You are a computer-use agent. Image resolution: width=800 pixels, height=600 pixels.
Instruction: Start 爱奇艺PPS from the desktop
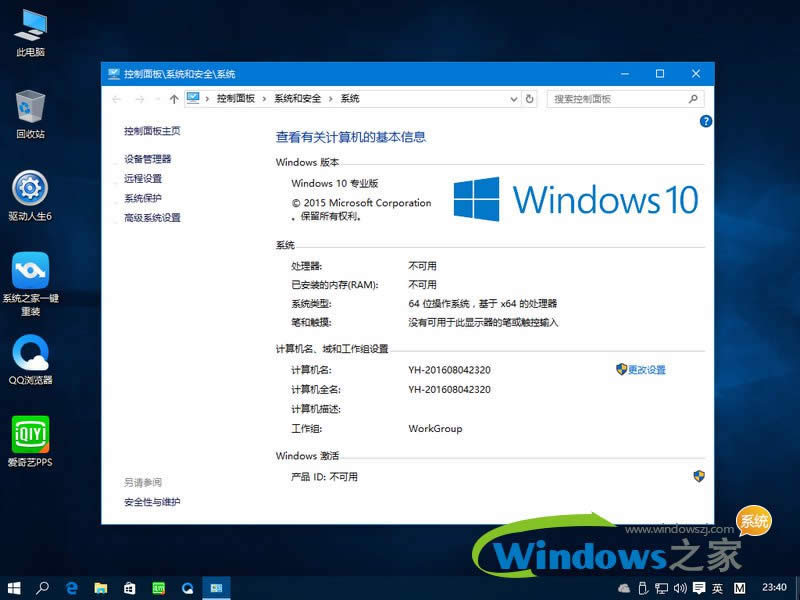pos(29,438)
